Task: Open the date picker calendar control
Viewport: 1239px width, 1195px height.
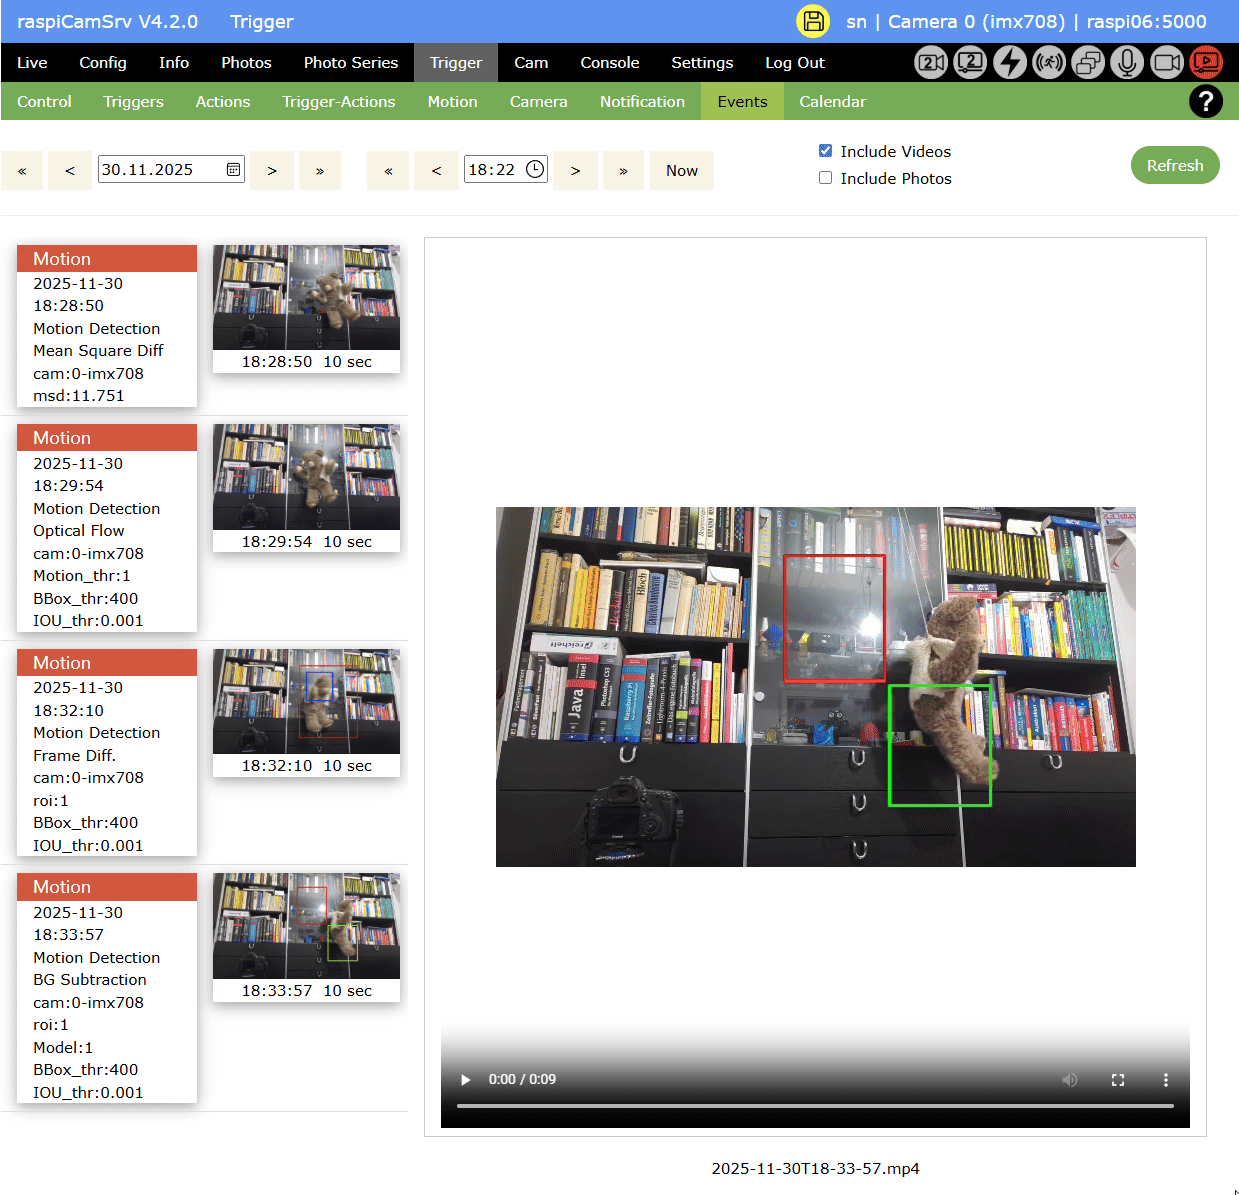Action: 231,169
